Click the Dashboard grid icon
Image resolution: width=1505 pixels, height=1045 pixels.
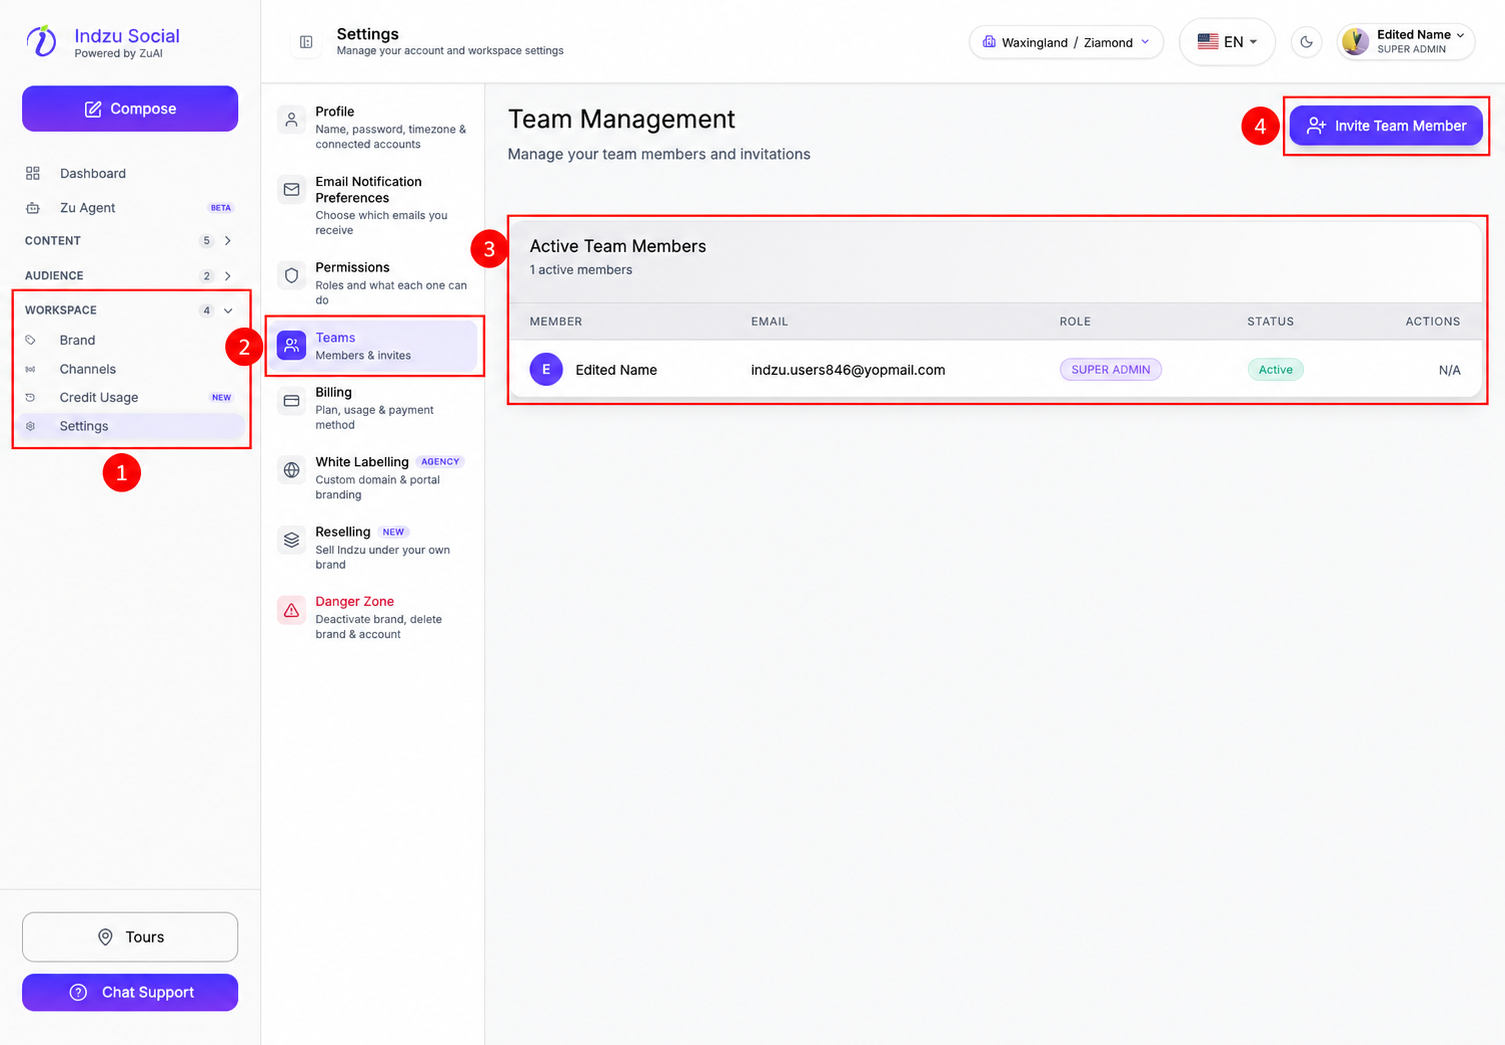(x=33, y=173)
